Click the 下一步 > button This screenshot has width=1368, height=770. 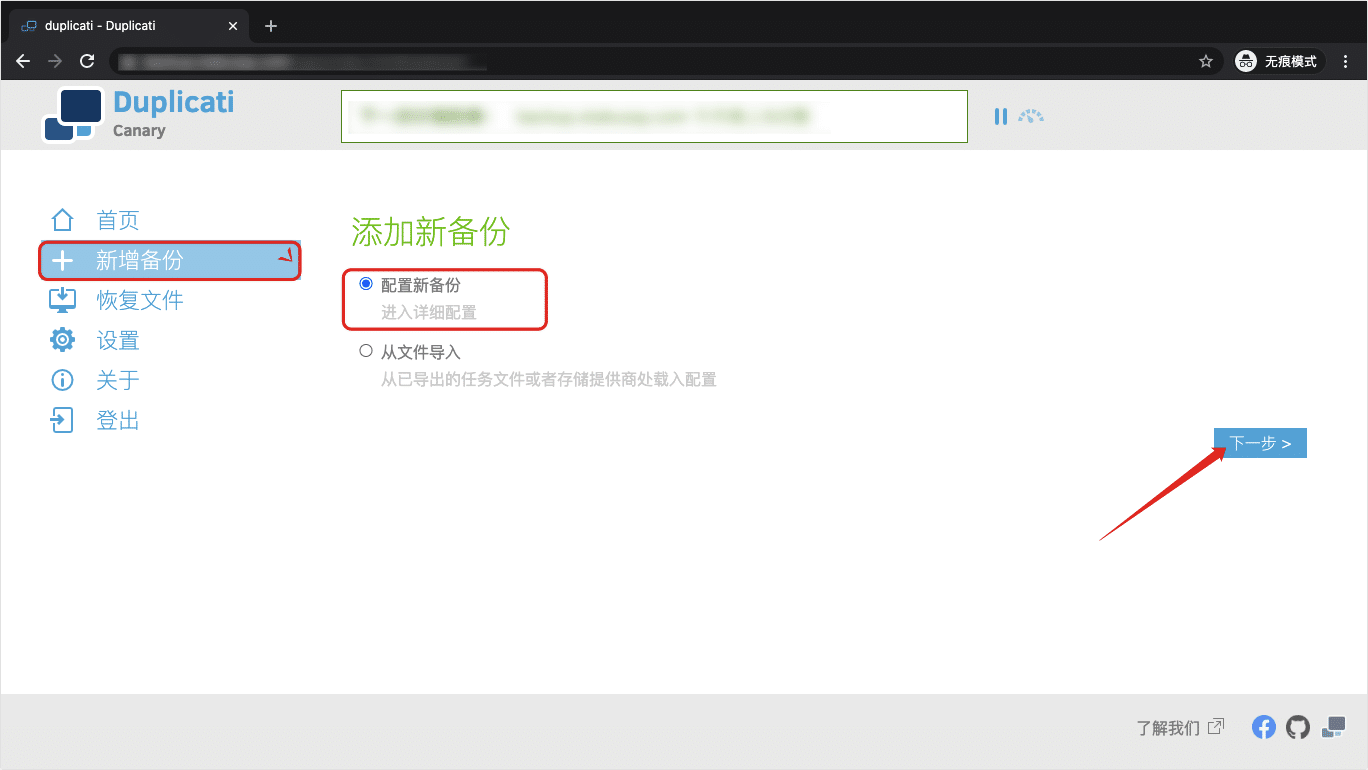point(1260,443)
